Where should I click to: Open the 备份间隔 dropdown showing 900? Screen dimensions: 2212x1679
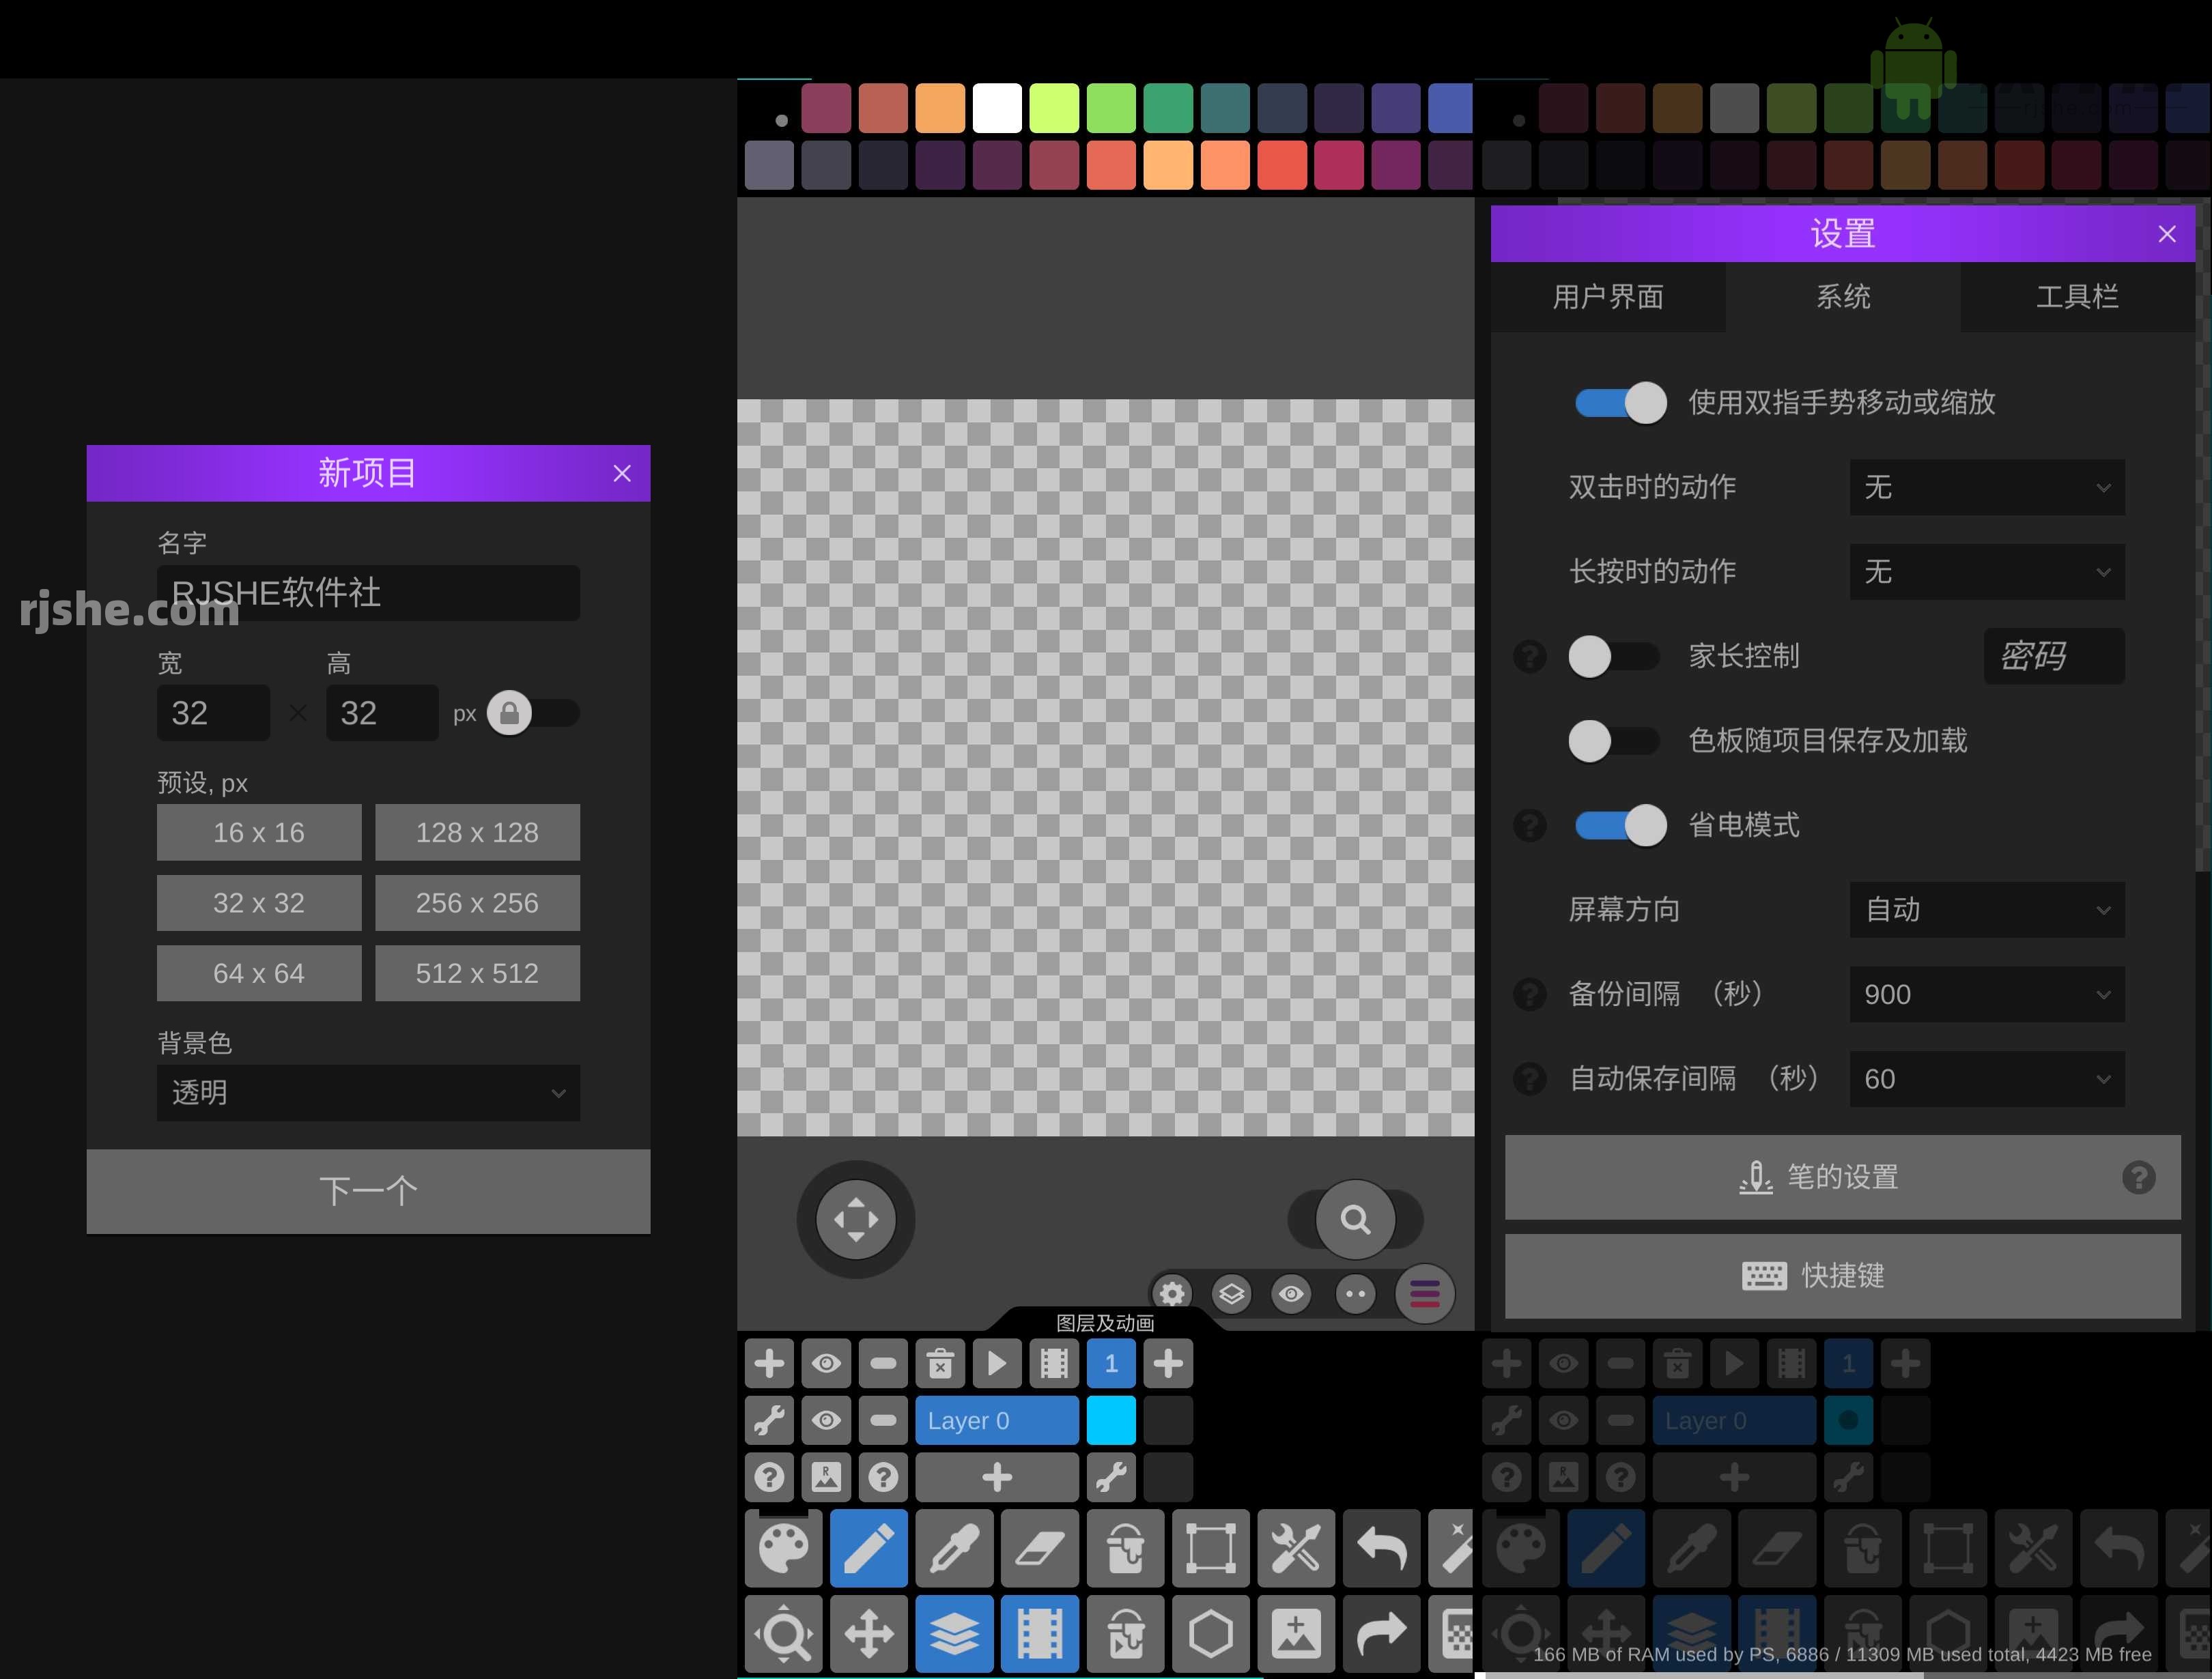pyautogui.click(x=1986, y=994)
